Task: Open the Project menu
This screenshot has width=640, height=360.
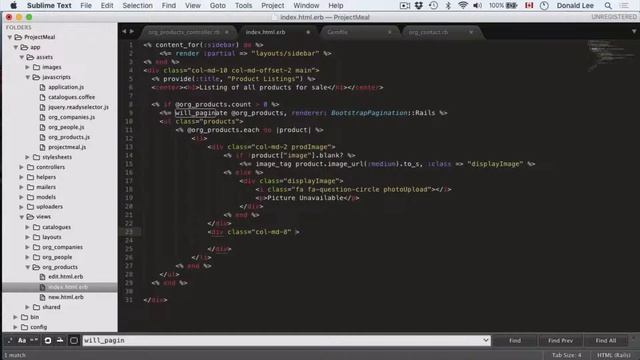Action: click(x=273, y=6)
